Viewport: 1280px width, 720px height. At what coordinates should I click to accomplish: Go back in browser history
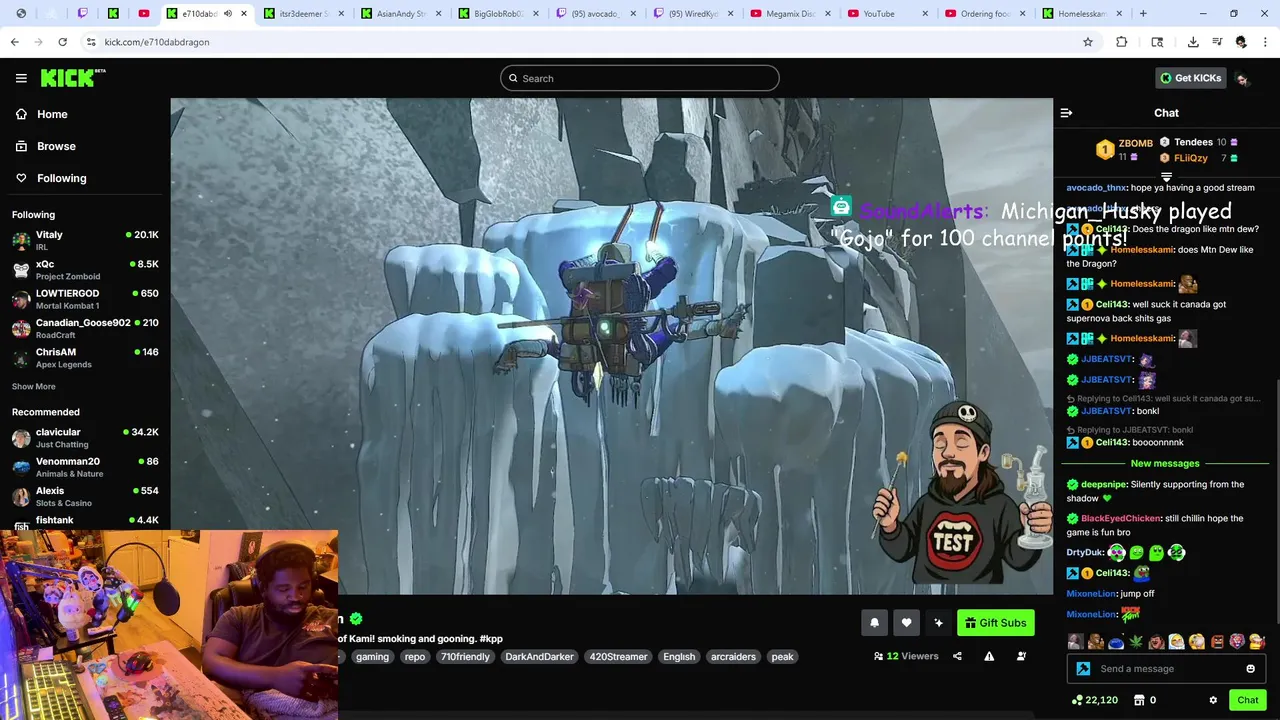14,42
